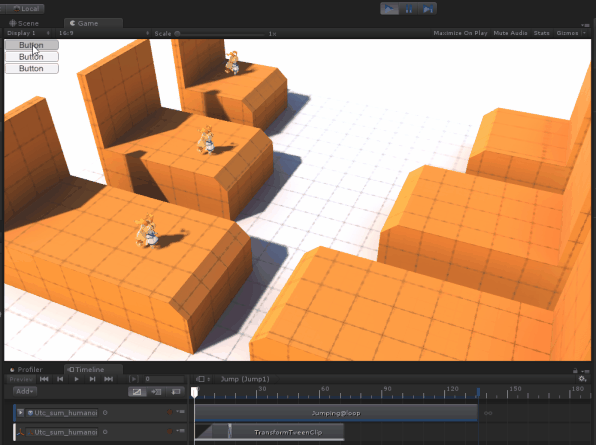596x445 pixels.
Task: Pause the game with the toolbar Pause button
Action: click(x=409, y=8)
